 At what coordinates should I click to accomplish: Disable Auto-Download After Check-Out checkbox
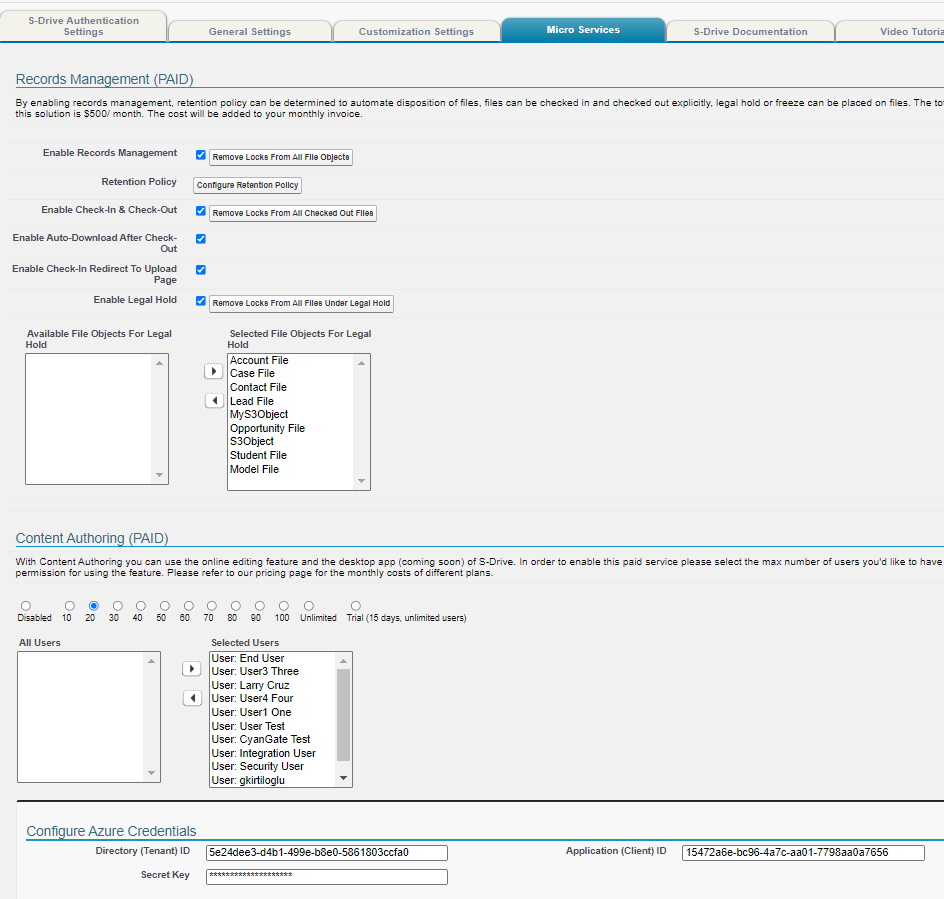(201, 239)
